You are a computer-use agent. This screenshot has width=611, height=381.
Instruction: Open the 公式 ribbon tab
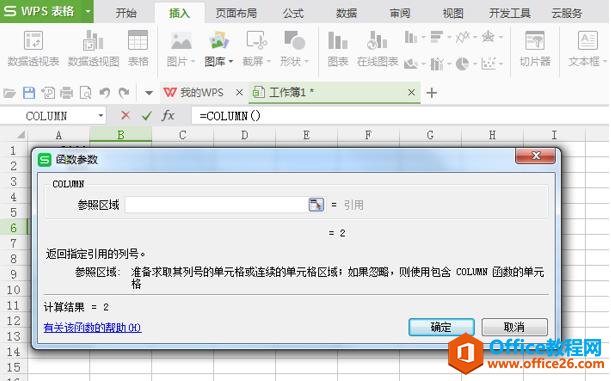click(293, 13)
